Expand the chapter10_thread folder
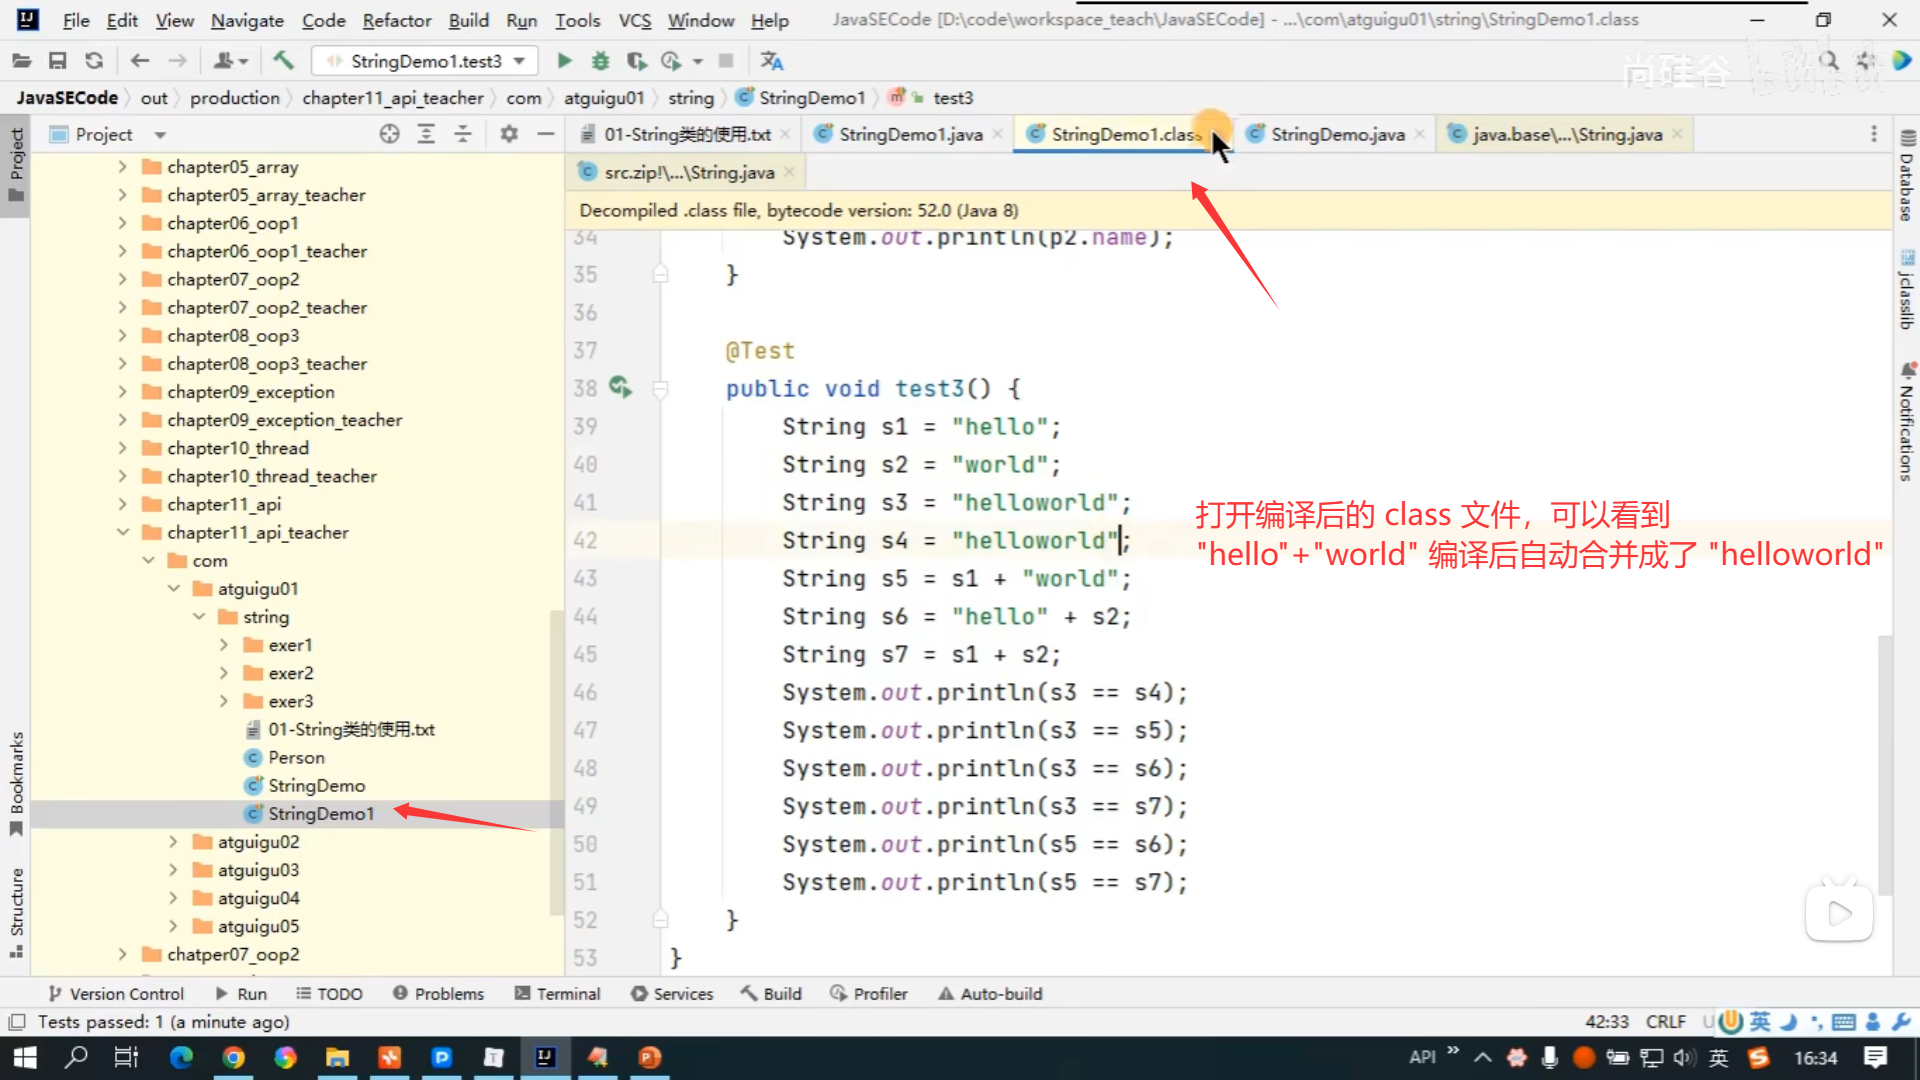1920x1080 pixels. 122,448
